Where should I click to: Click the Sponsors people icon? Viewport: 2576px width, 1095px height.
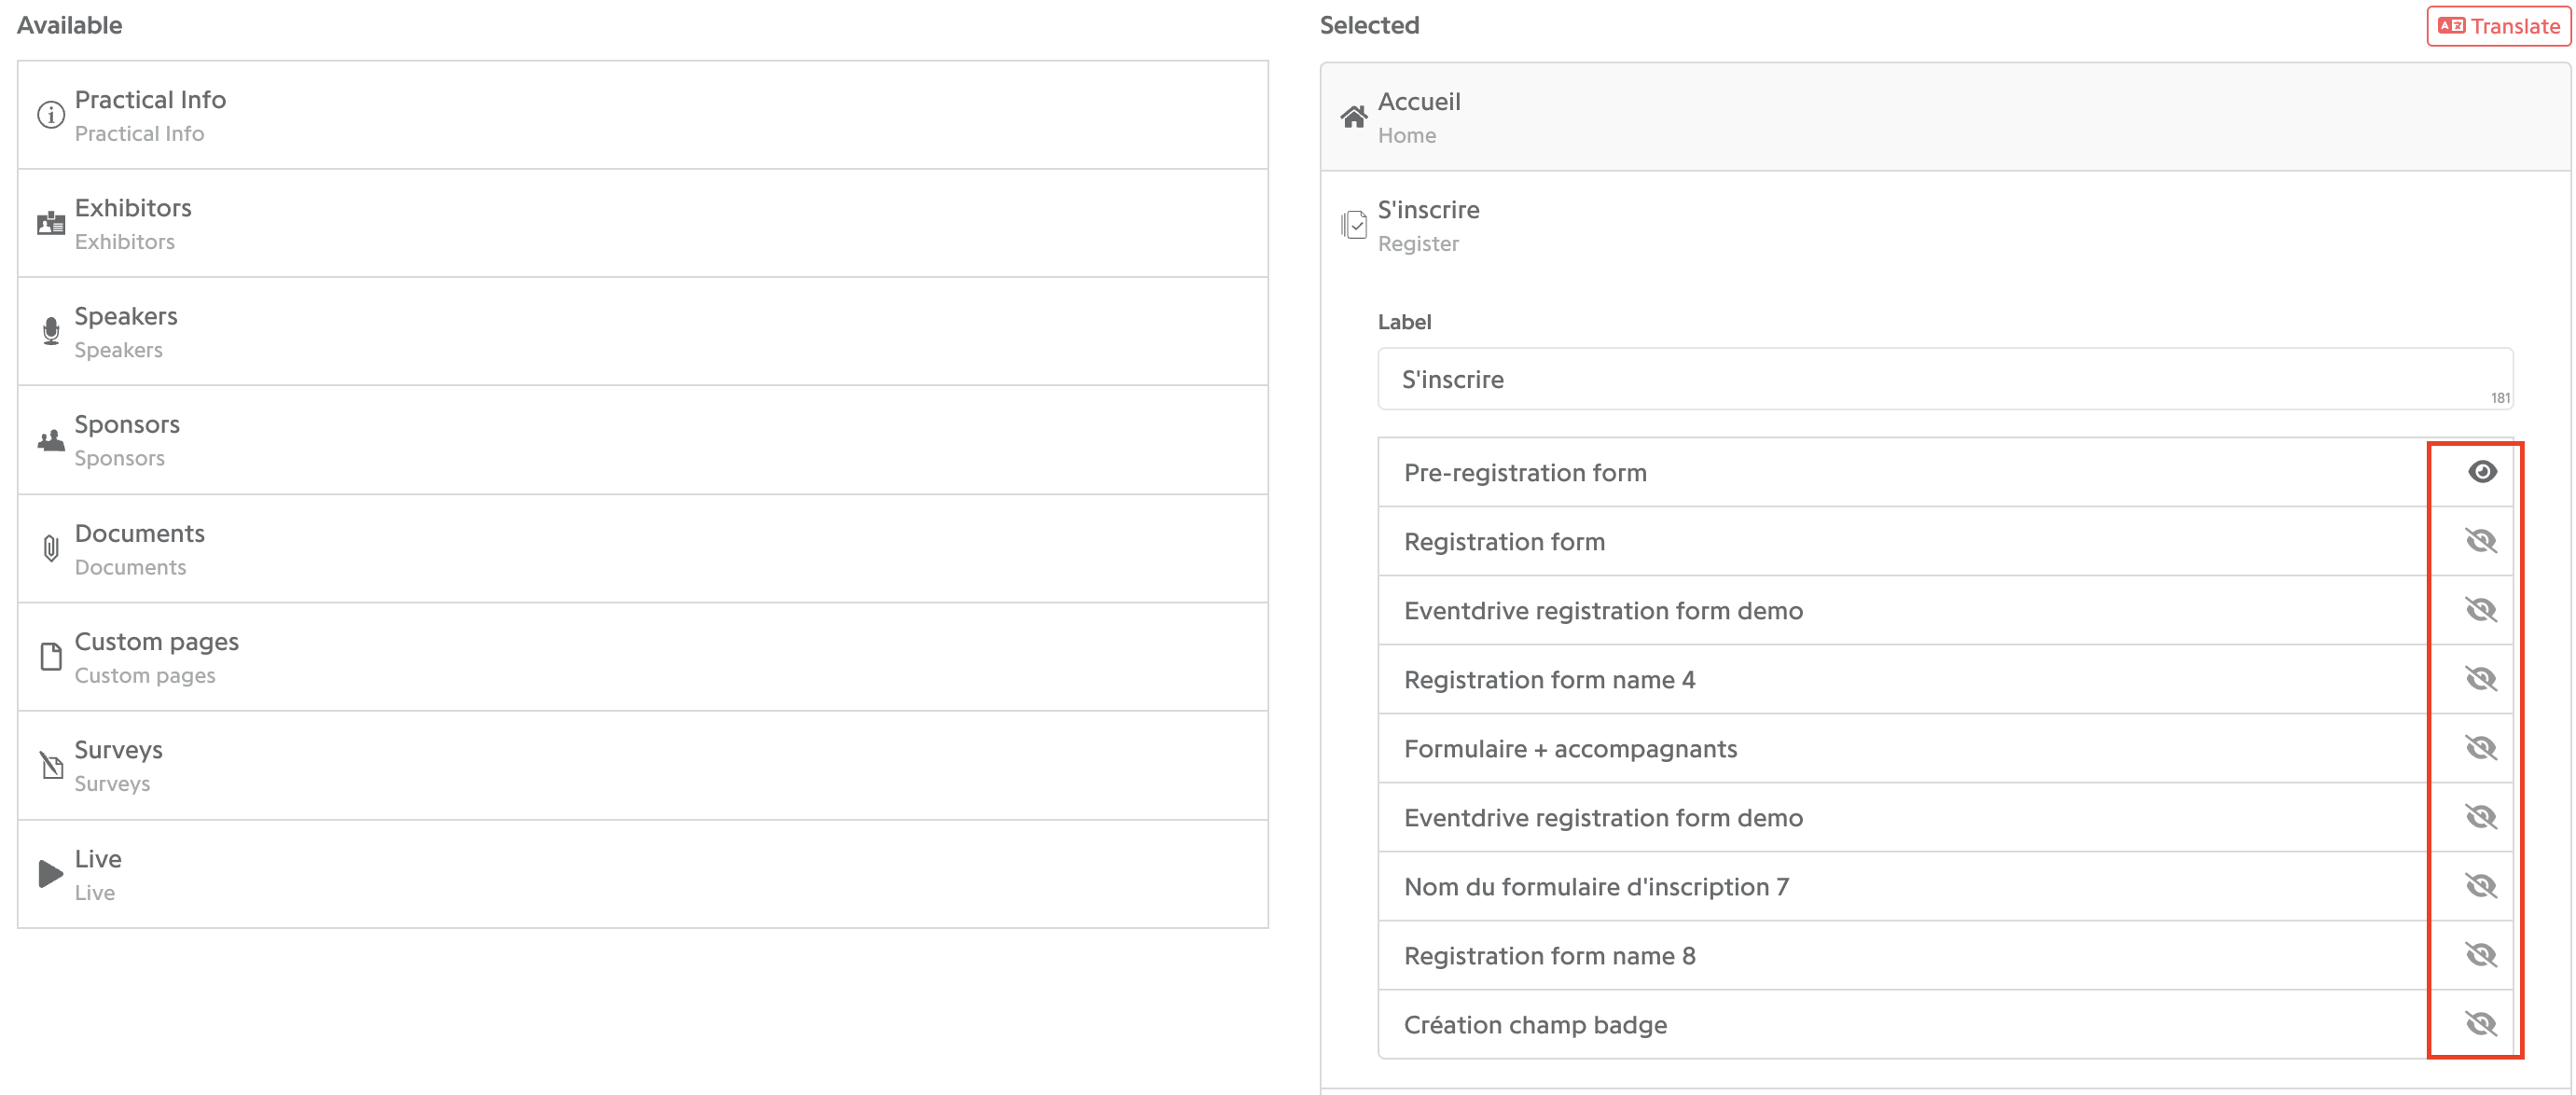[51, 440]
